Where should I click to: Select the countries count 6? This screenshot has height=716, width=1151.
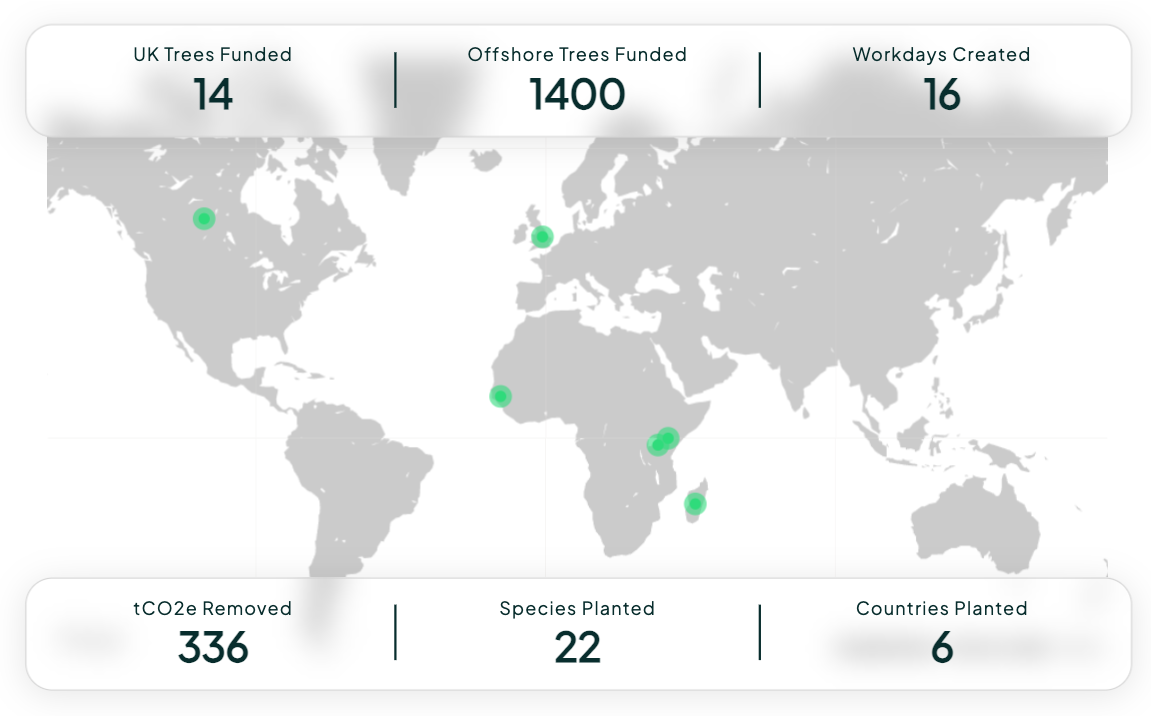(x=941, y=648)
